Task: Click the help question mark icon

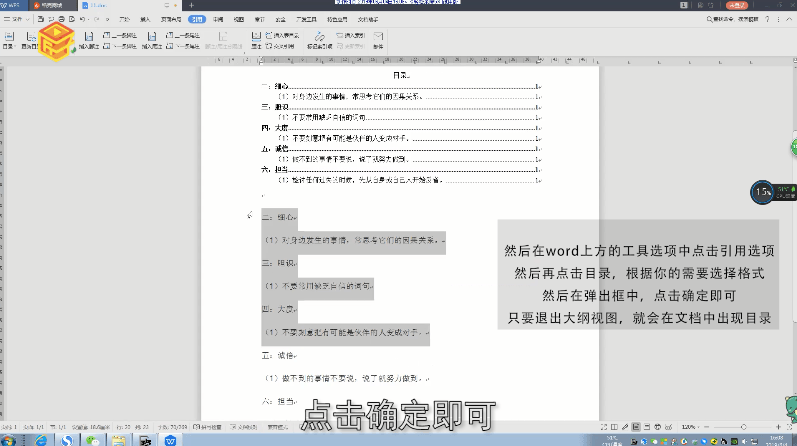Action: tap(768, 19)
